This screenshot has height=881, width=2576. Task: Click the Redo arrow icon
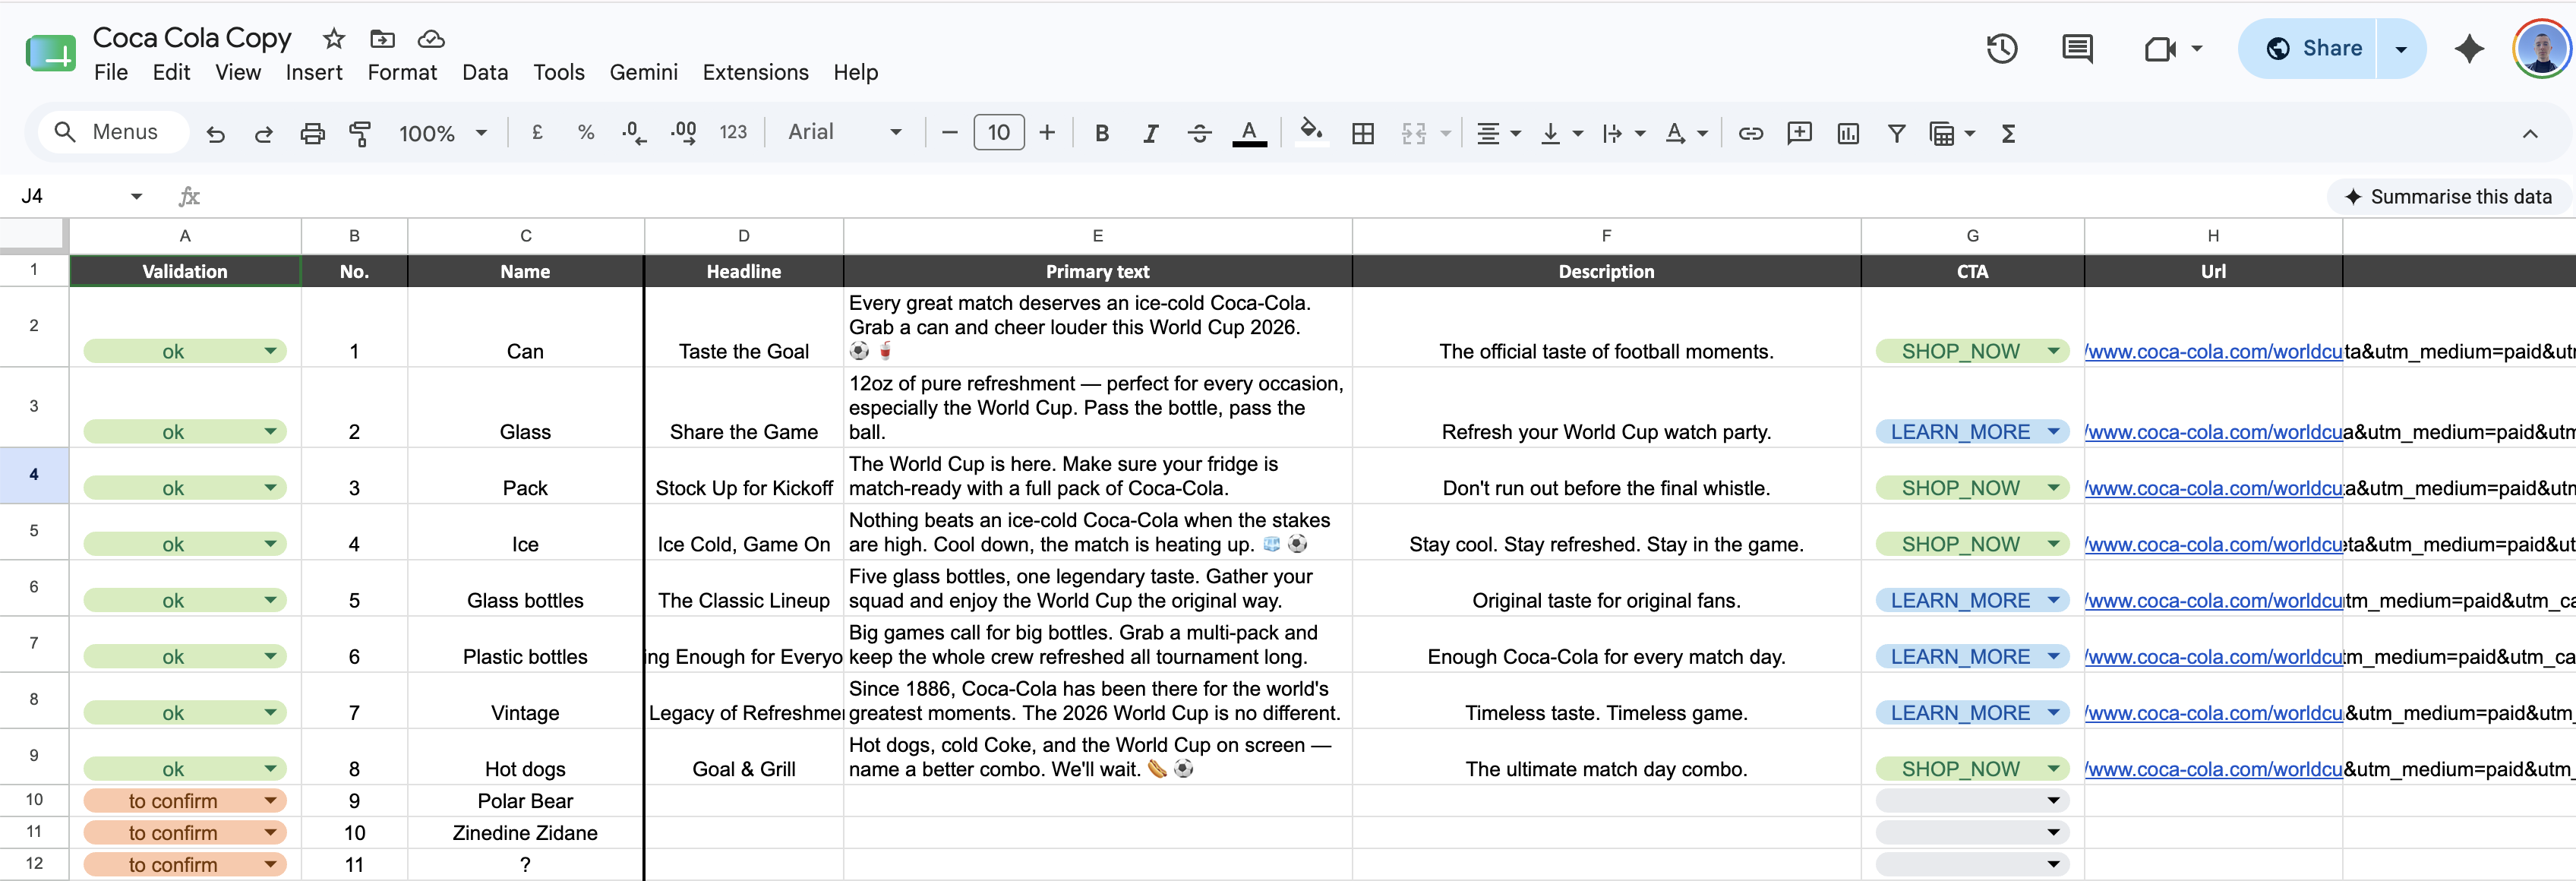click(264, 133)
